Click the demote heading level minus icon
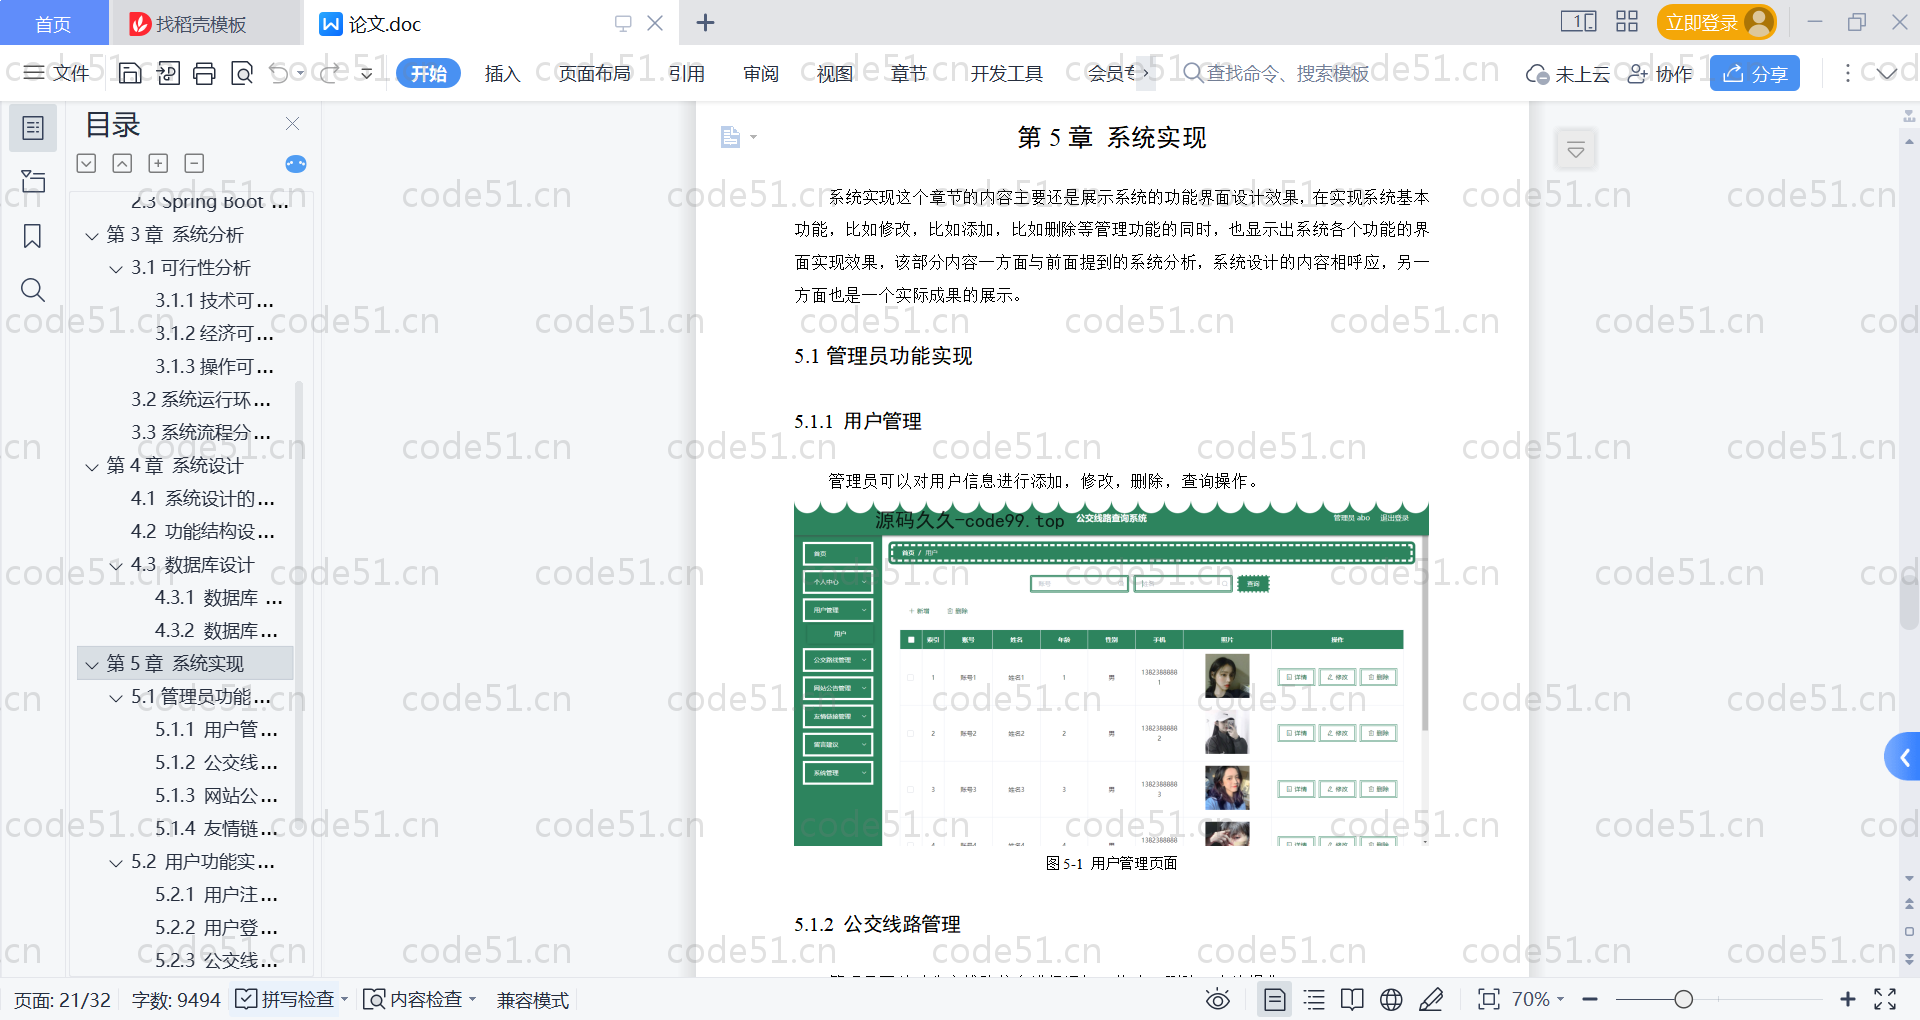This screenshot has height=1020, width=1920. point(194,163)
